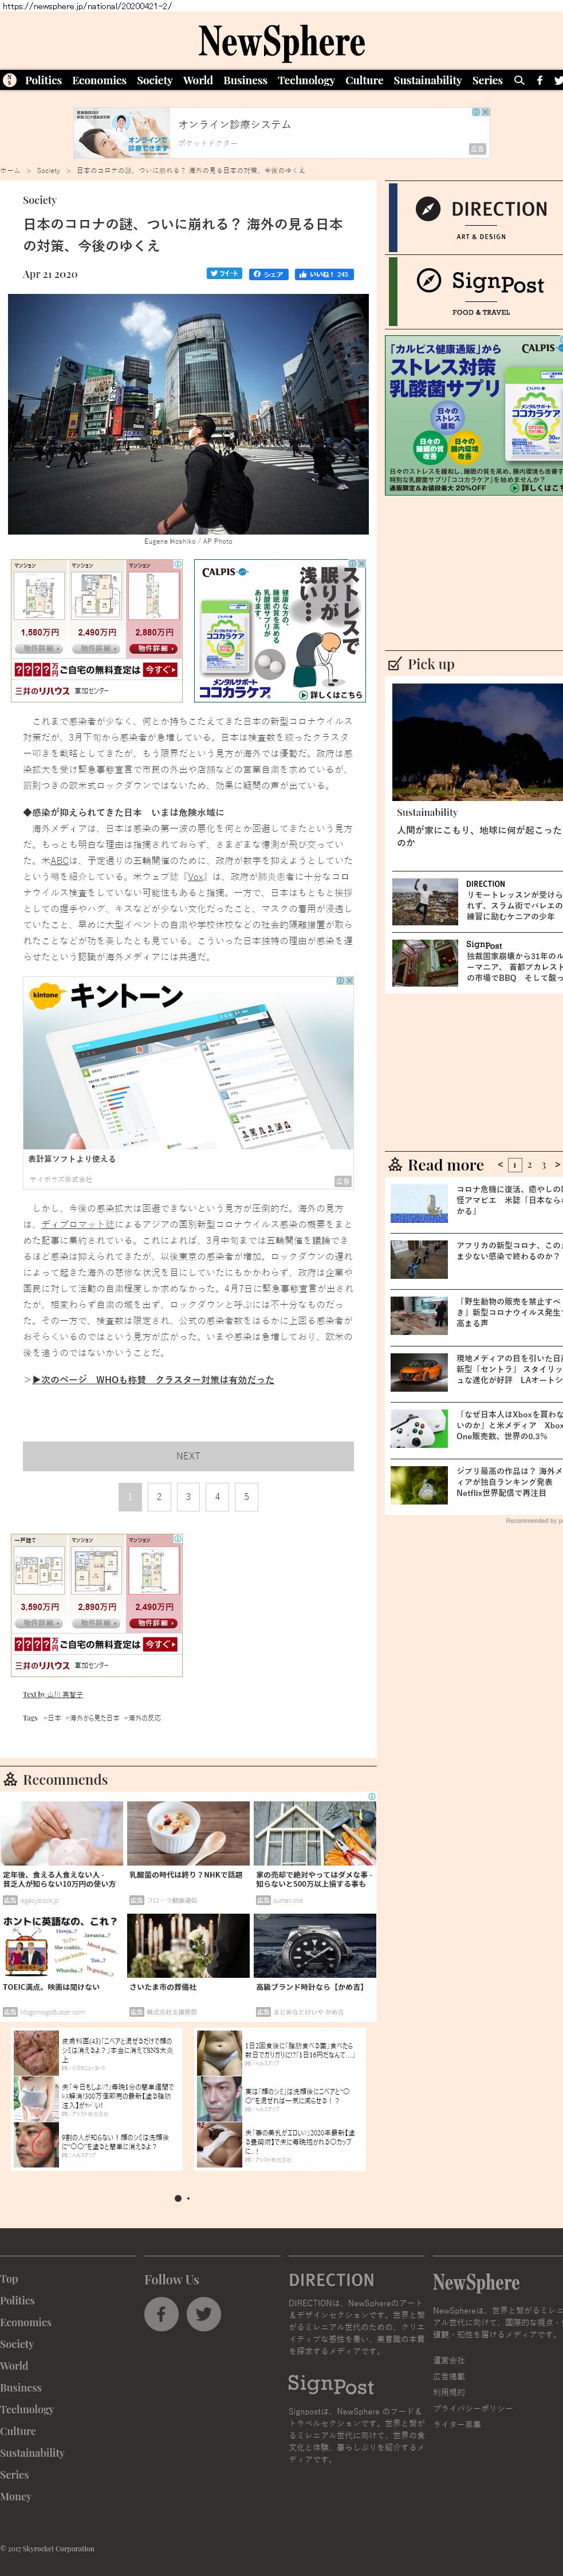This screenshot has width=563, height=2576.
Task: Click the footer Twitter circle icon
Action: [x=204, y=2314]
